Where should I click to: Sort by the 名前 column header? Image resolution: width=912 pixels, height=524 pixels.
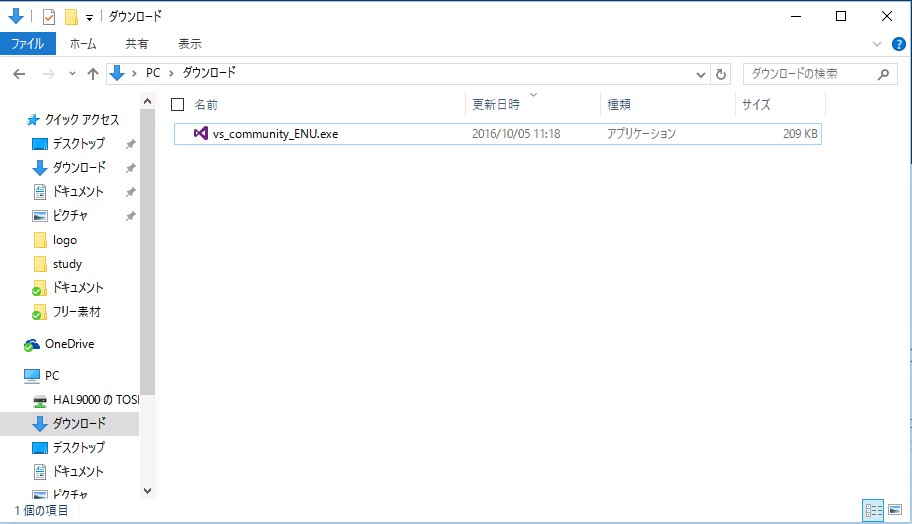pyautogui.click(x=206, y=105)
